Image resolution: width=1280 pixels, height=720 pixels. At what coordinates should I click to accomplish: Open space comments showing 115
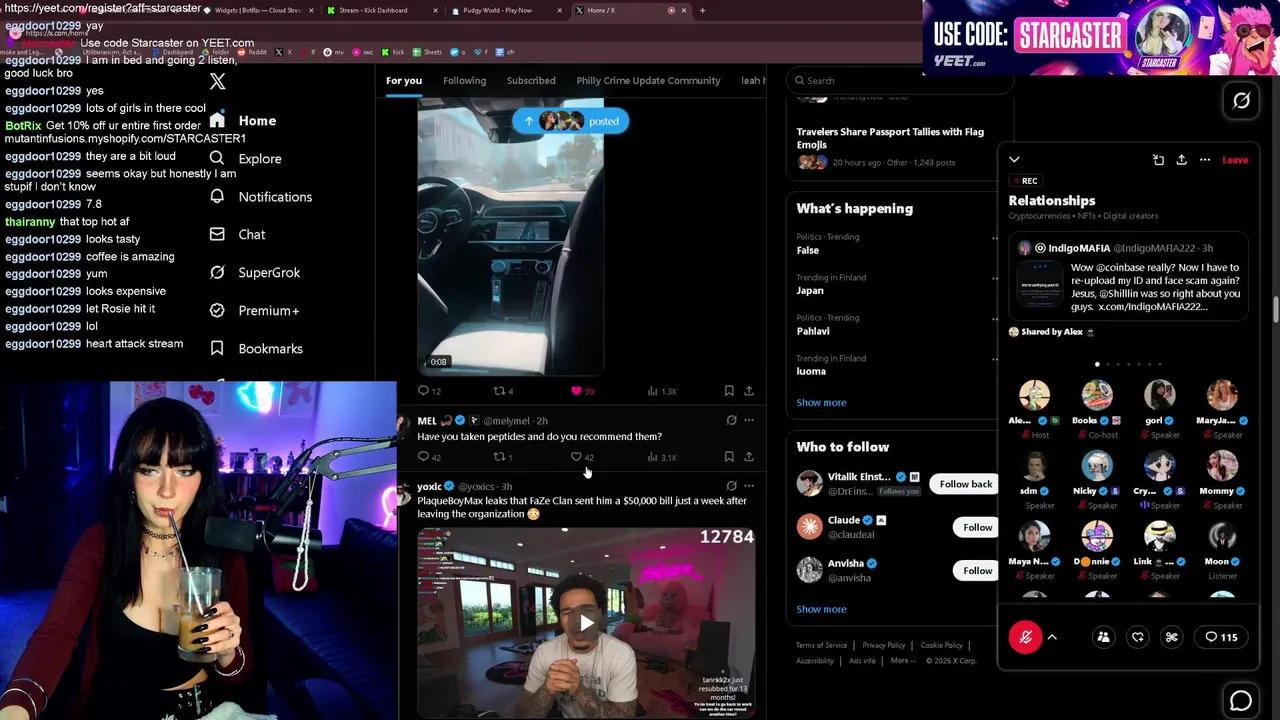coord(1222,637)
